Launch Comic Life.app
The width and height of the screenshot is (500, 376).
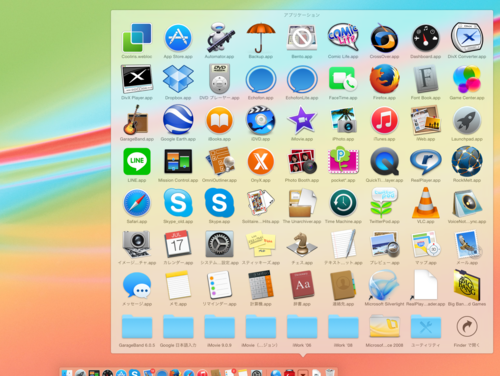click(x=343, y=38)
